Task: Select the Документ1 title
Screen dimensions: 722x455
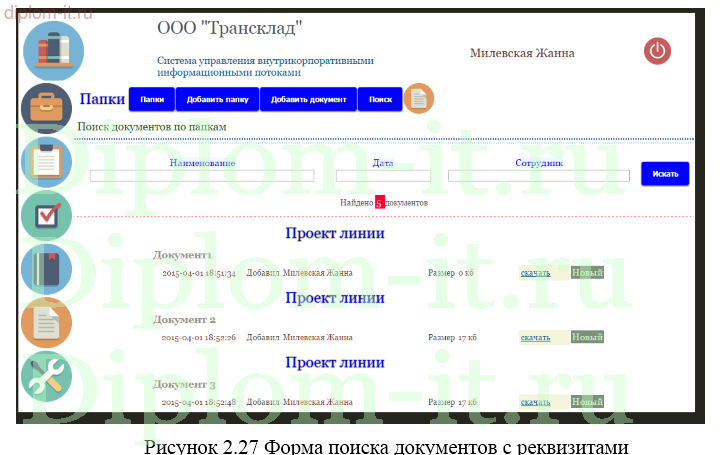Action: 182,255
